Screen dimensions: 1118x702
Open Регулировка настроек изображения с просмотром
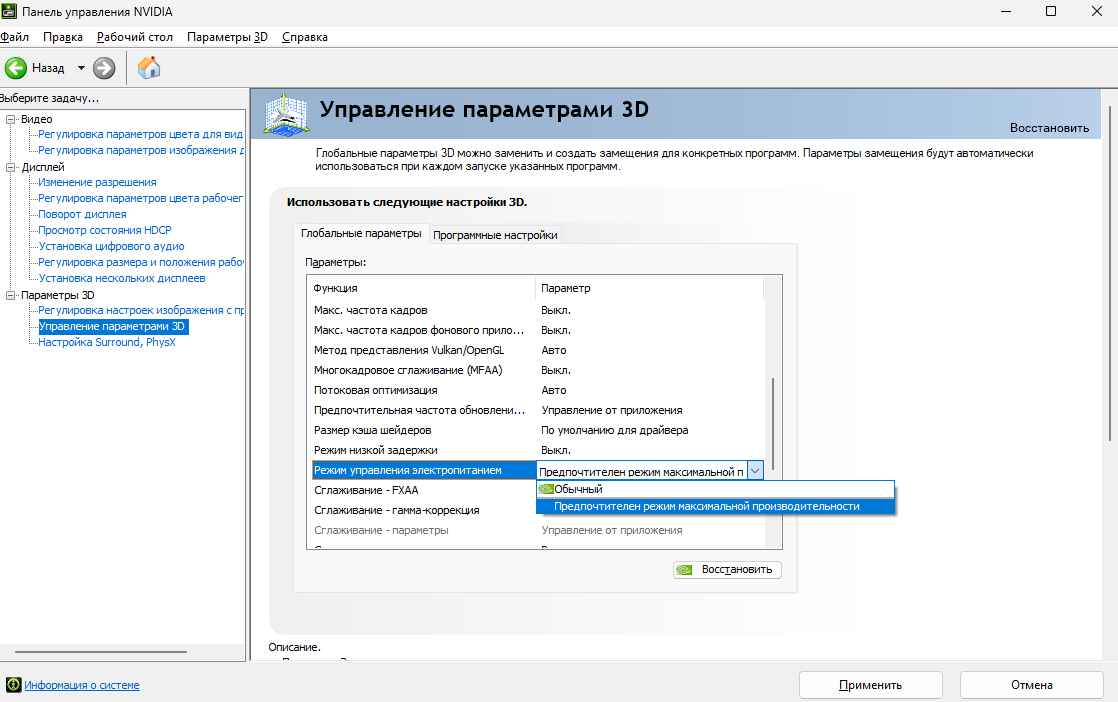pyautogui.click(x=141, y=310)
